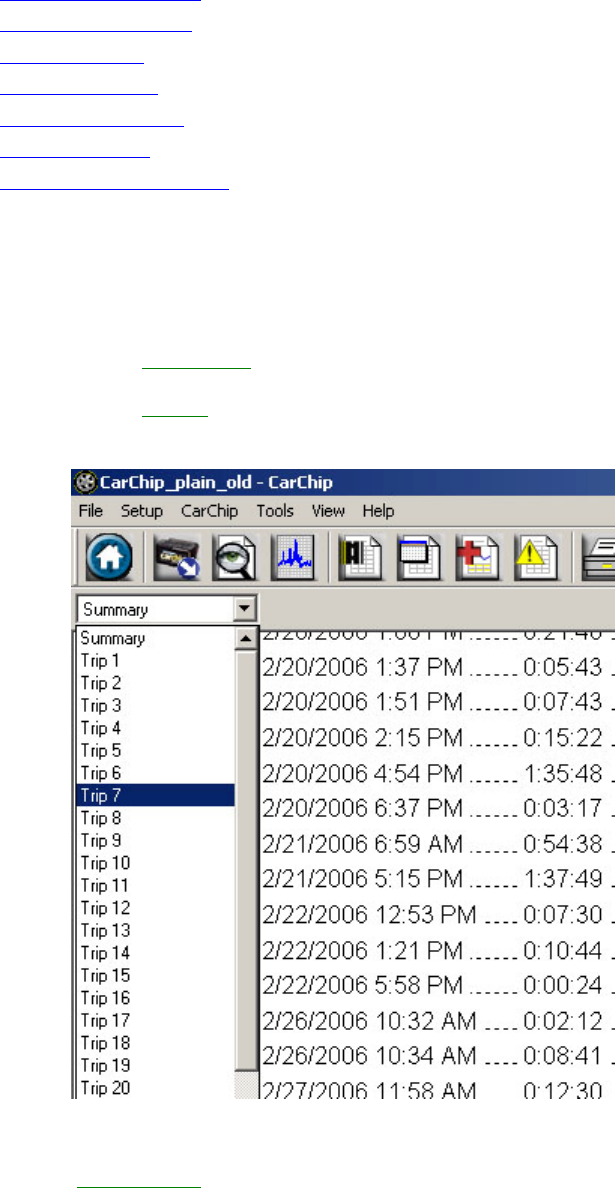Open the red cross accident log icon
This screenshot has width=615, height=1188.
478,557
